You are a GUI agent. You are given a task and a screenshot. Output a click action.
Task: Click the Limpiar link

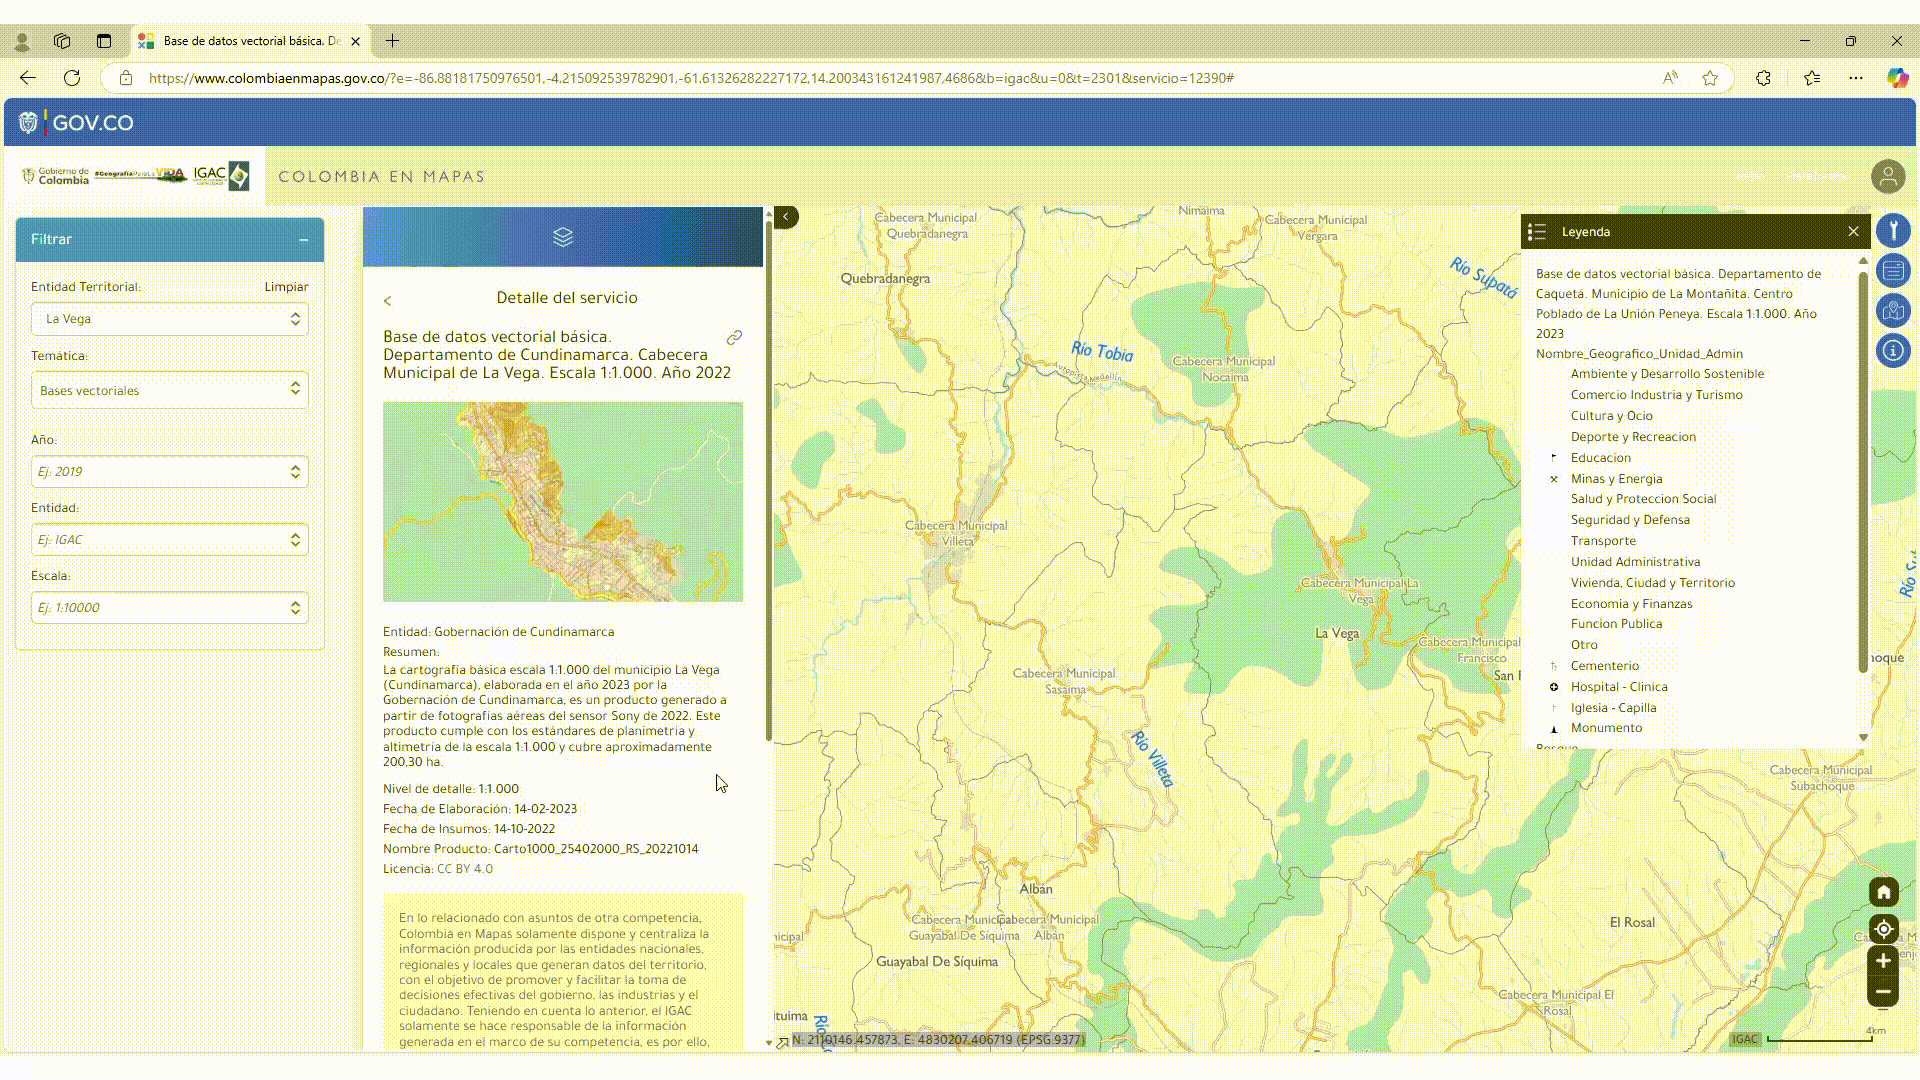click(286, 287)
